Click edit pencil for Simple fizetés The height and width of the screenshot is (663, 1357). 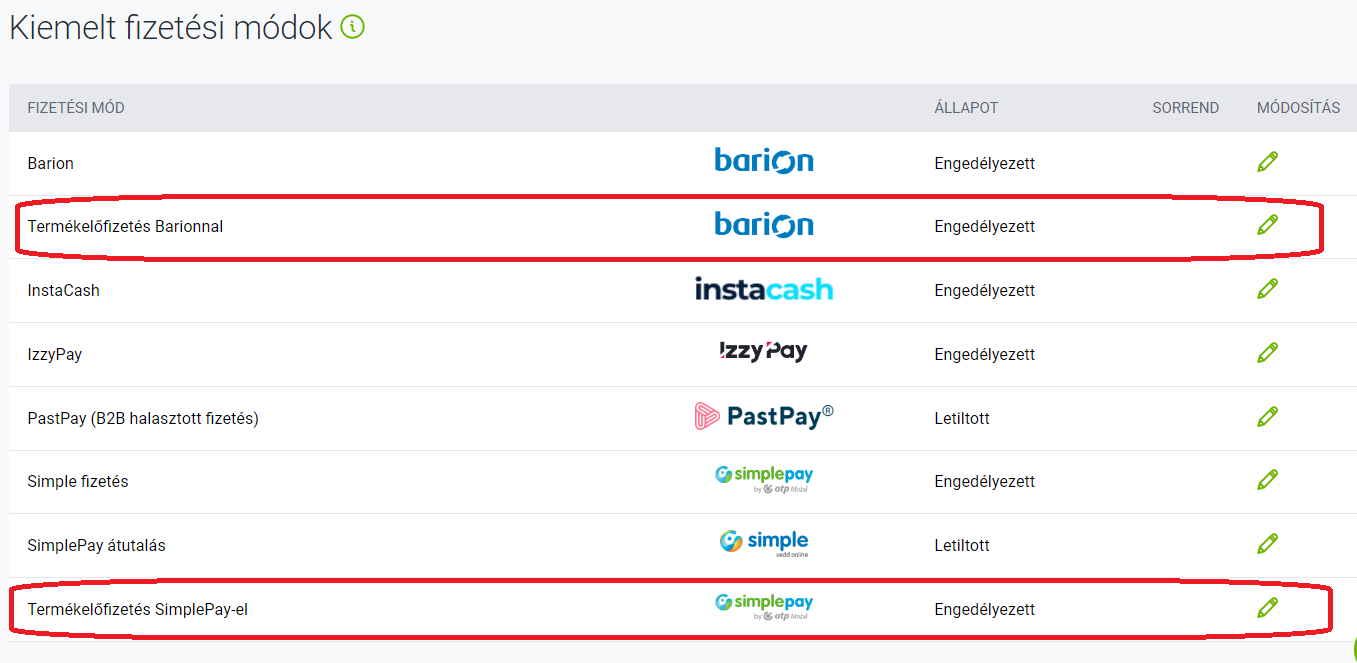pos(1268,480)
